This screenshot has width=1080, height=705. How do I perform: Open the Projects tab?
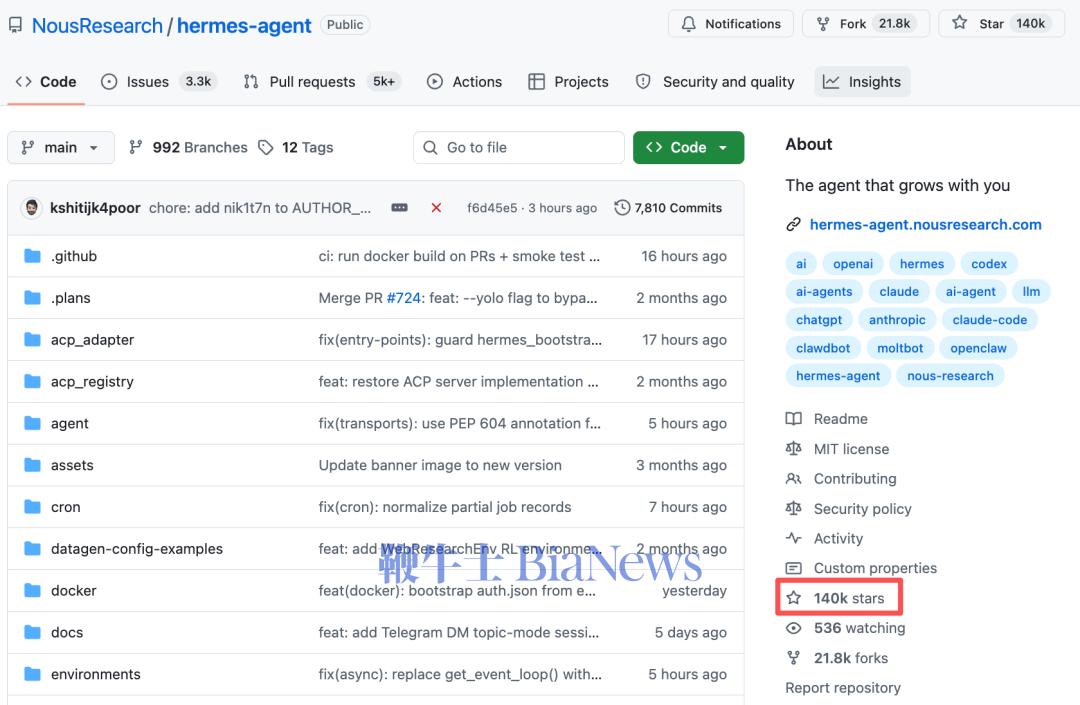(x=568, y=82)
